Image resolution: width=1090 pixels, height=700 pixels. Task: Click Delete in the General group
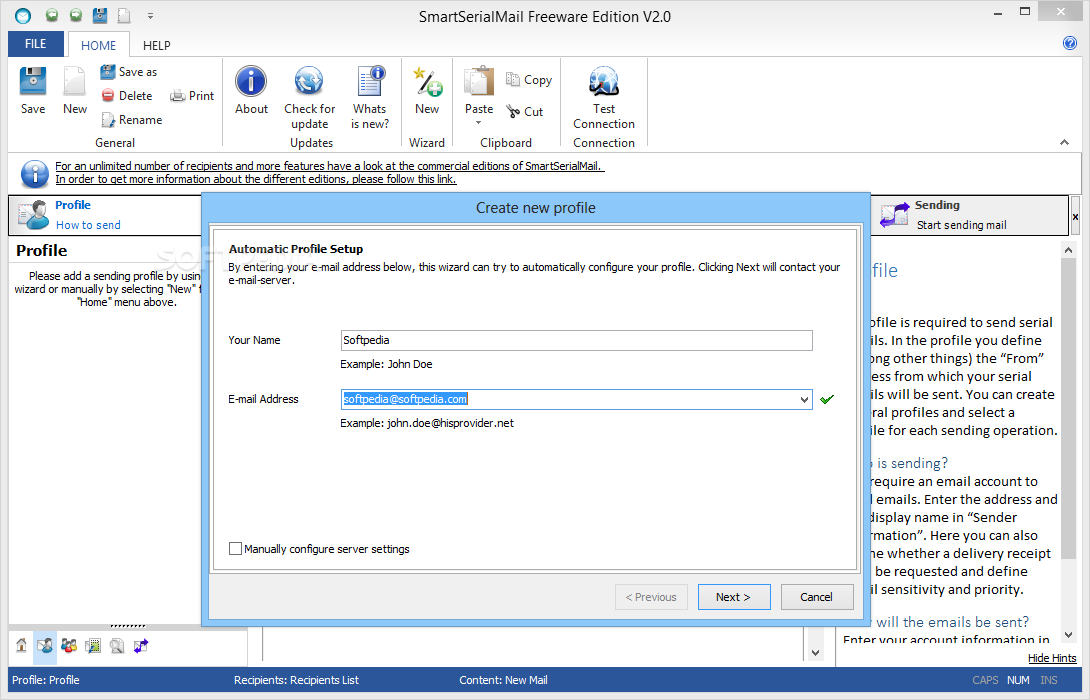click(x=127, y=96)
